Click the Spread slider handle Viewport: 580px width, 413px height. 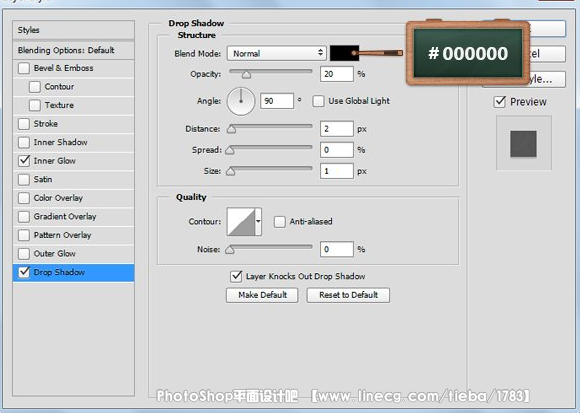[x=230, y=150]
